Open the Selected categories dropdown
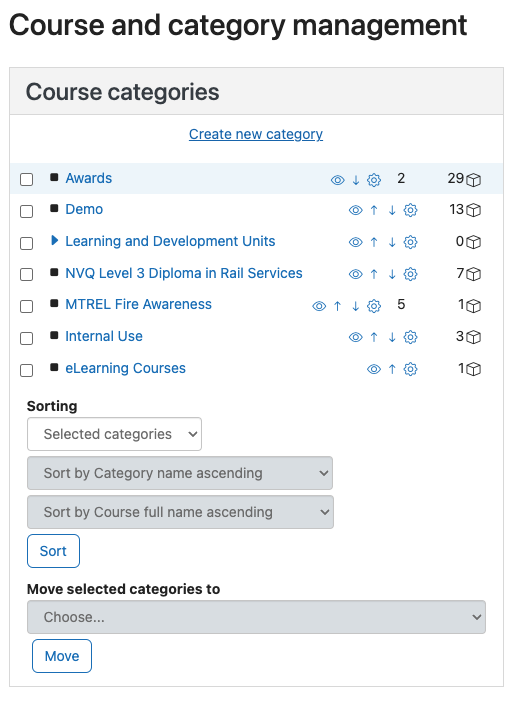The image size is (523, 719). 115,434
